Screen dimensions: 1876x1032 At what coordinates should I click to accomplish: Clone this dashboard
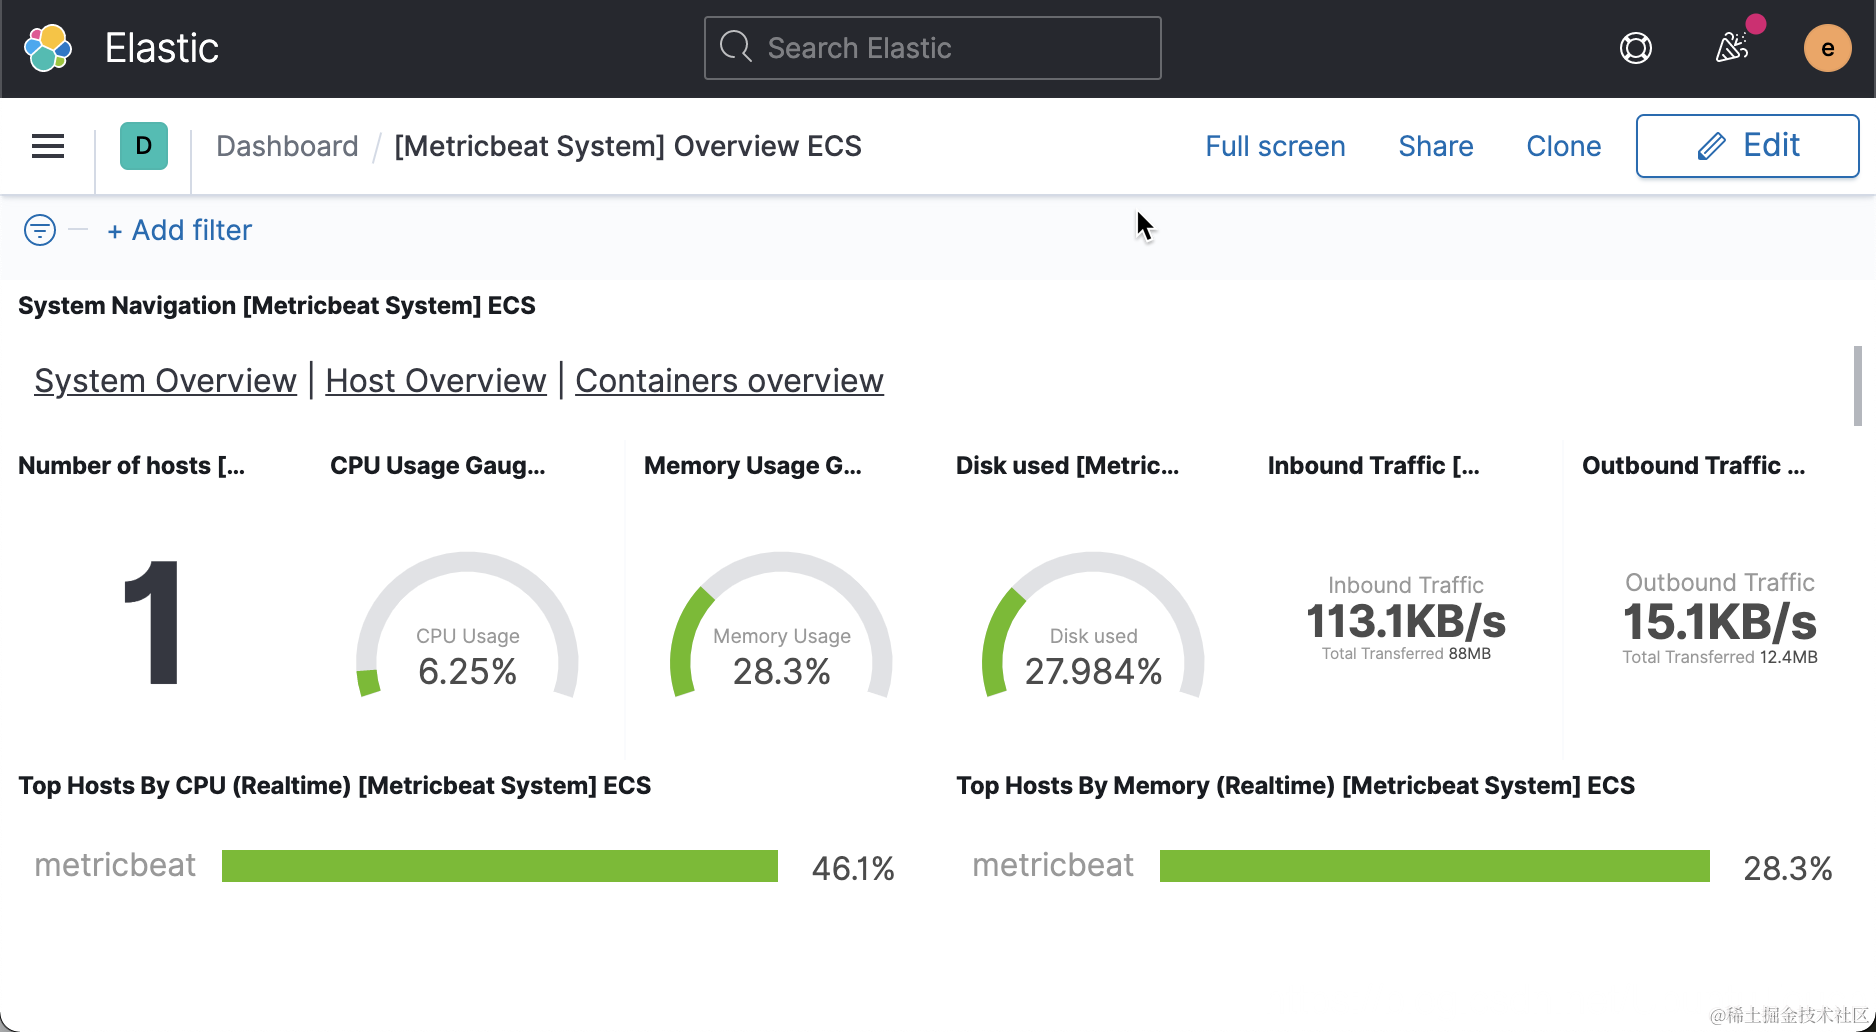(x=1563, y=146)
